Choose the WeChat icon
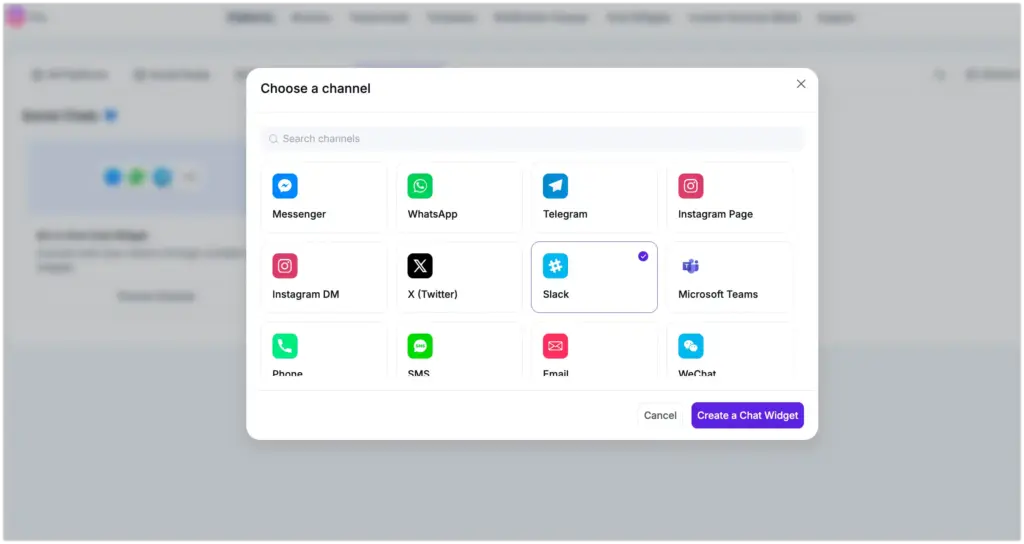The height and width of the screenshot is (544, 1024). [690, 346]
